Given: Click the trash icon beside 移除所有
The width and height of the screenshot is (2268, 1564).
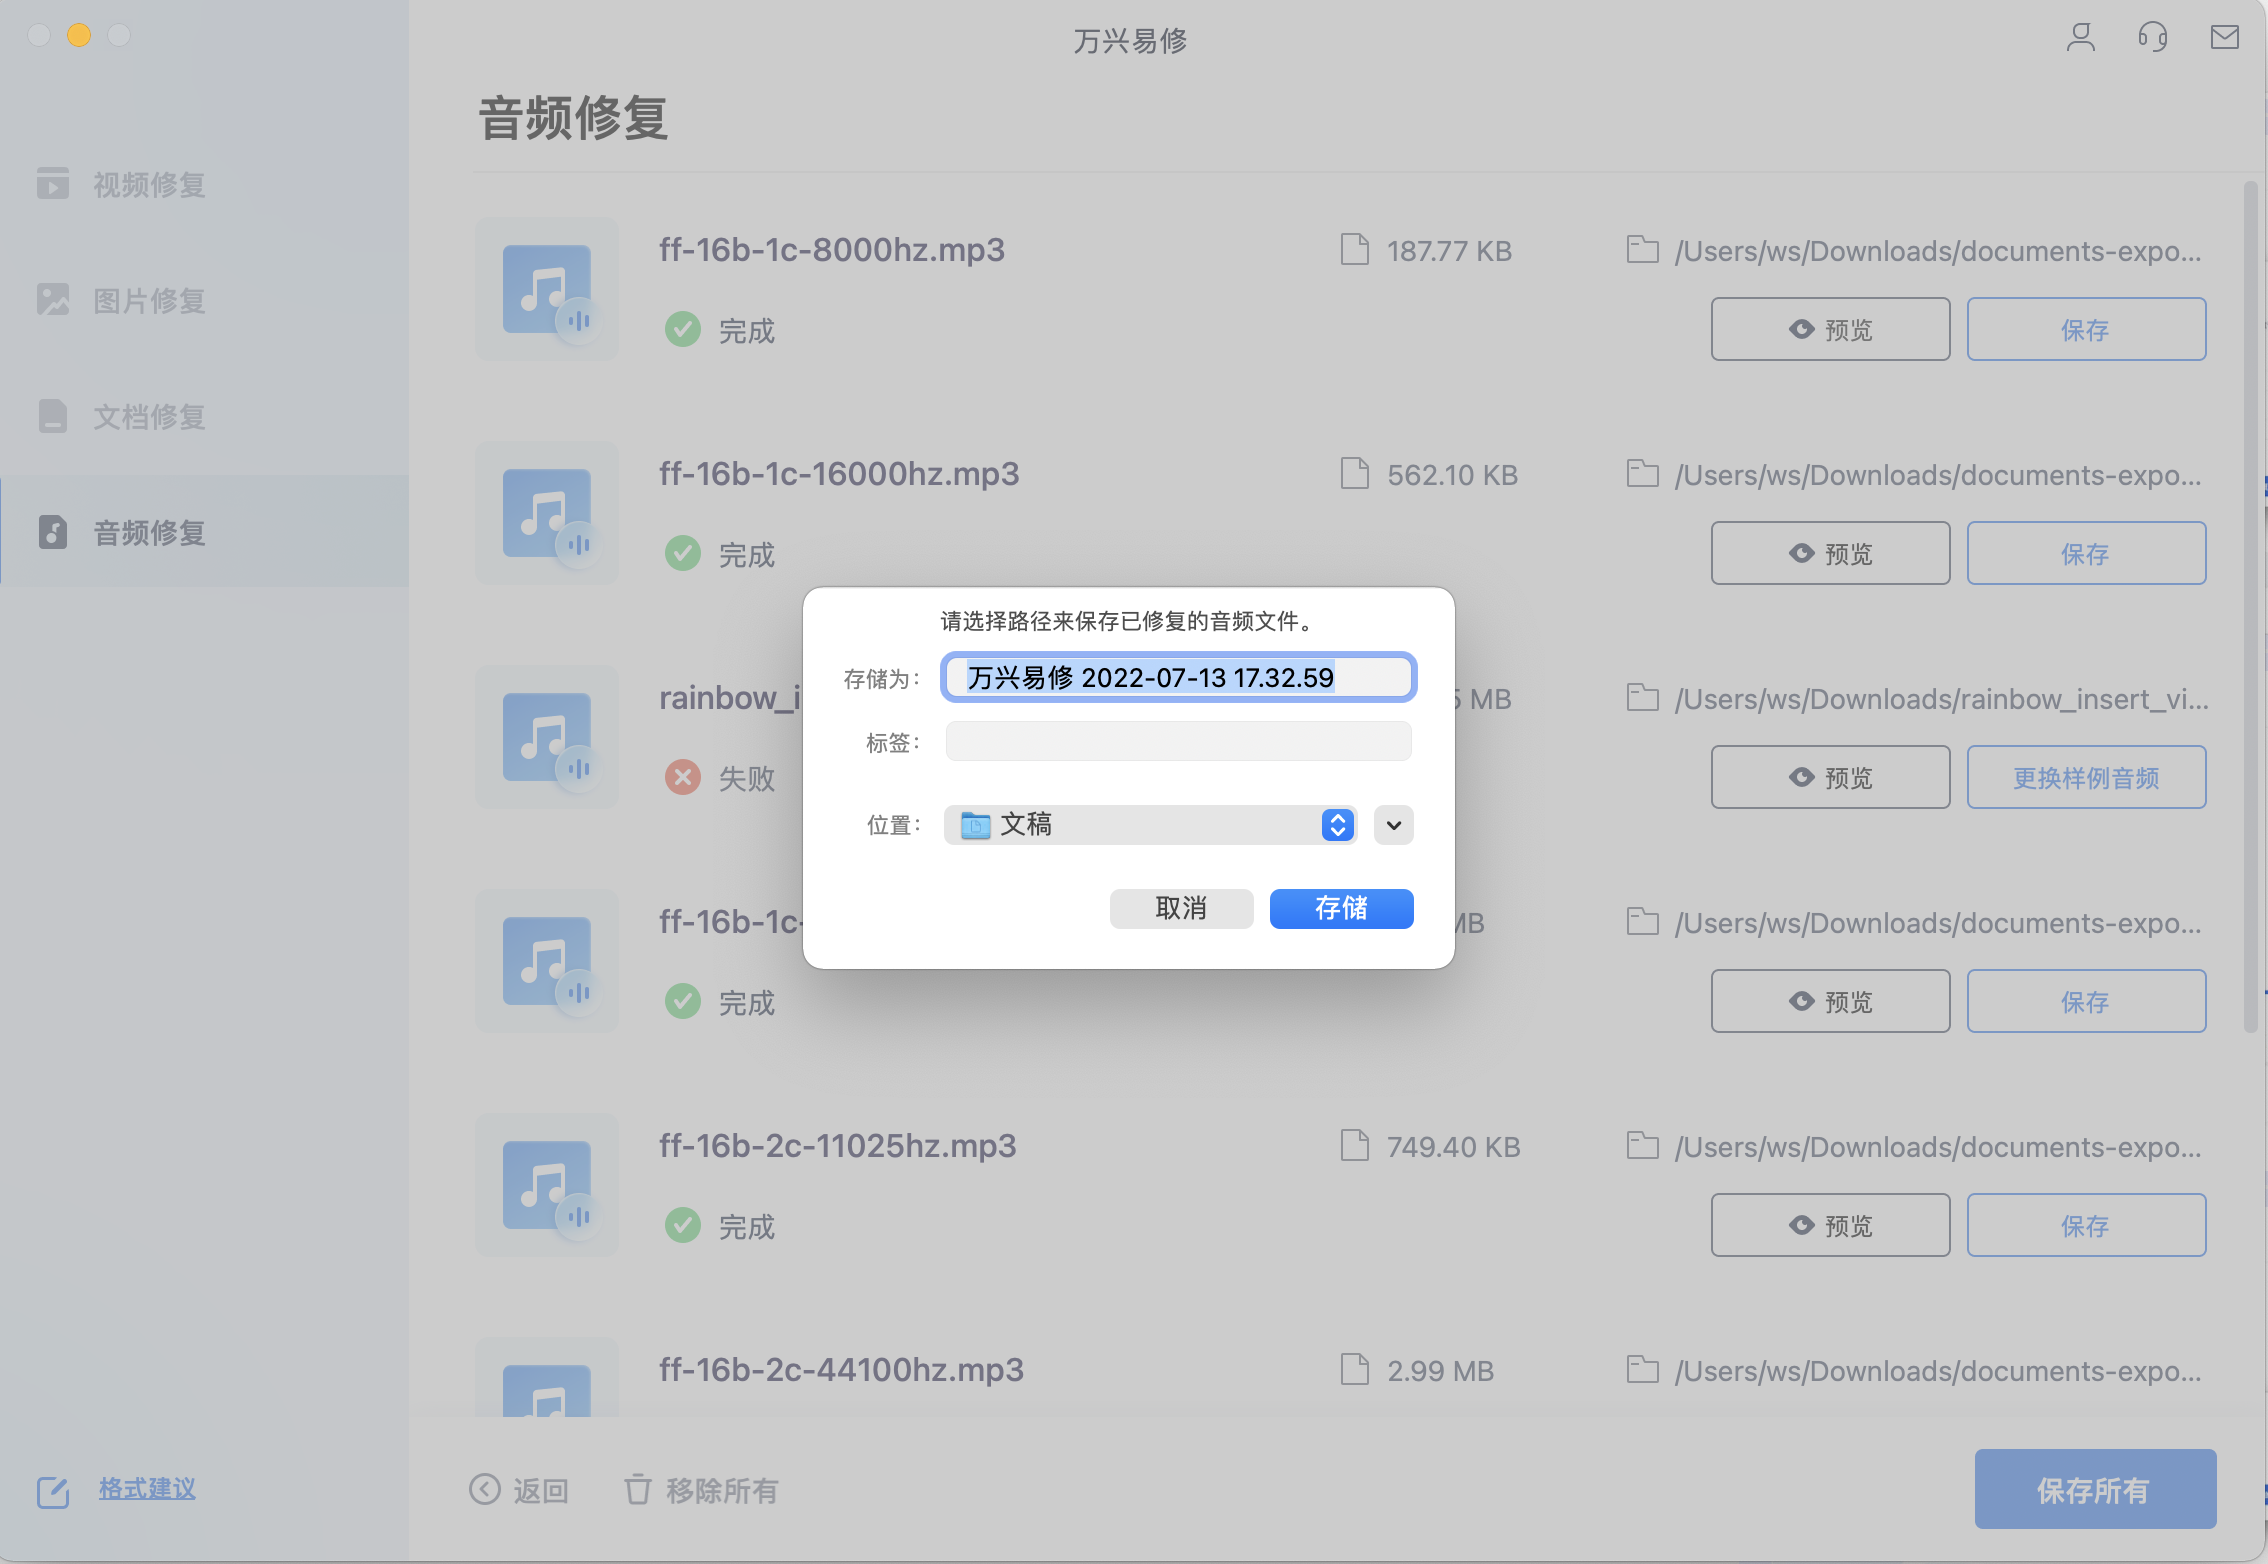Looking at the screenshot, I should point(637,1489).
